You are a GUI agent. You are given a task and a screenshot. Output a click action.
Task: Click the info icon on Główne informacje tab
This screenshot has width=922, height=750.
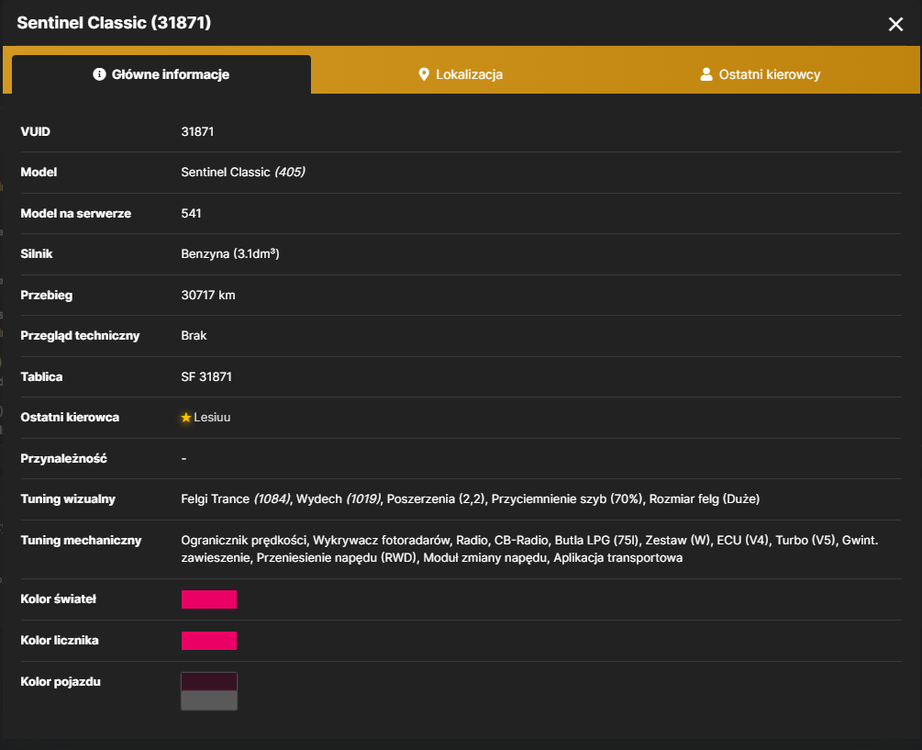[99, 74]
